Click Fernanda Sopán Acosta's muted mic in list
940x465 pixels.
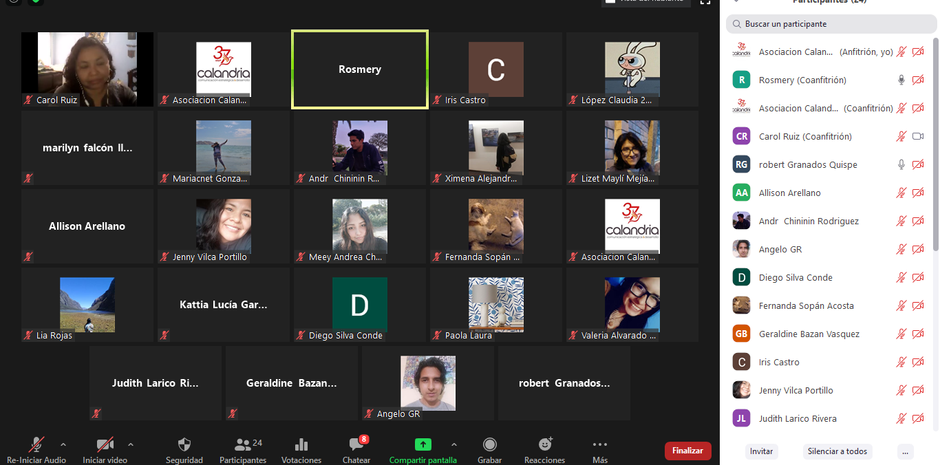coord(900,306)
